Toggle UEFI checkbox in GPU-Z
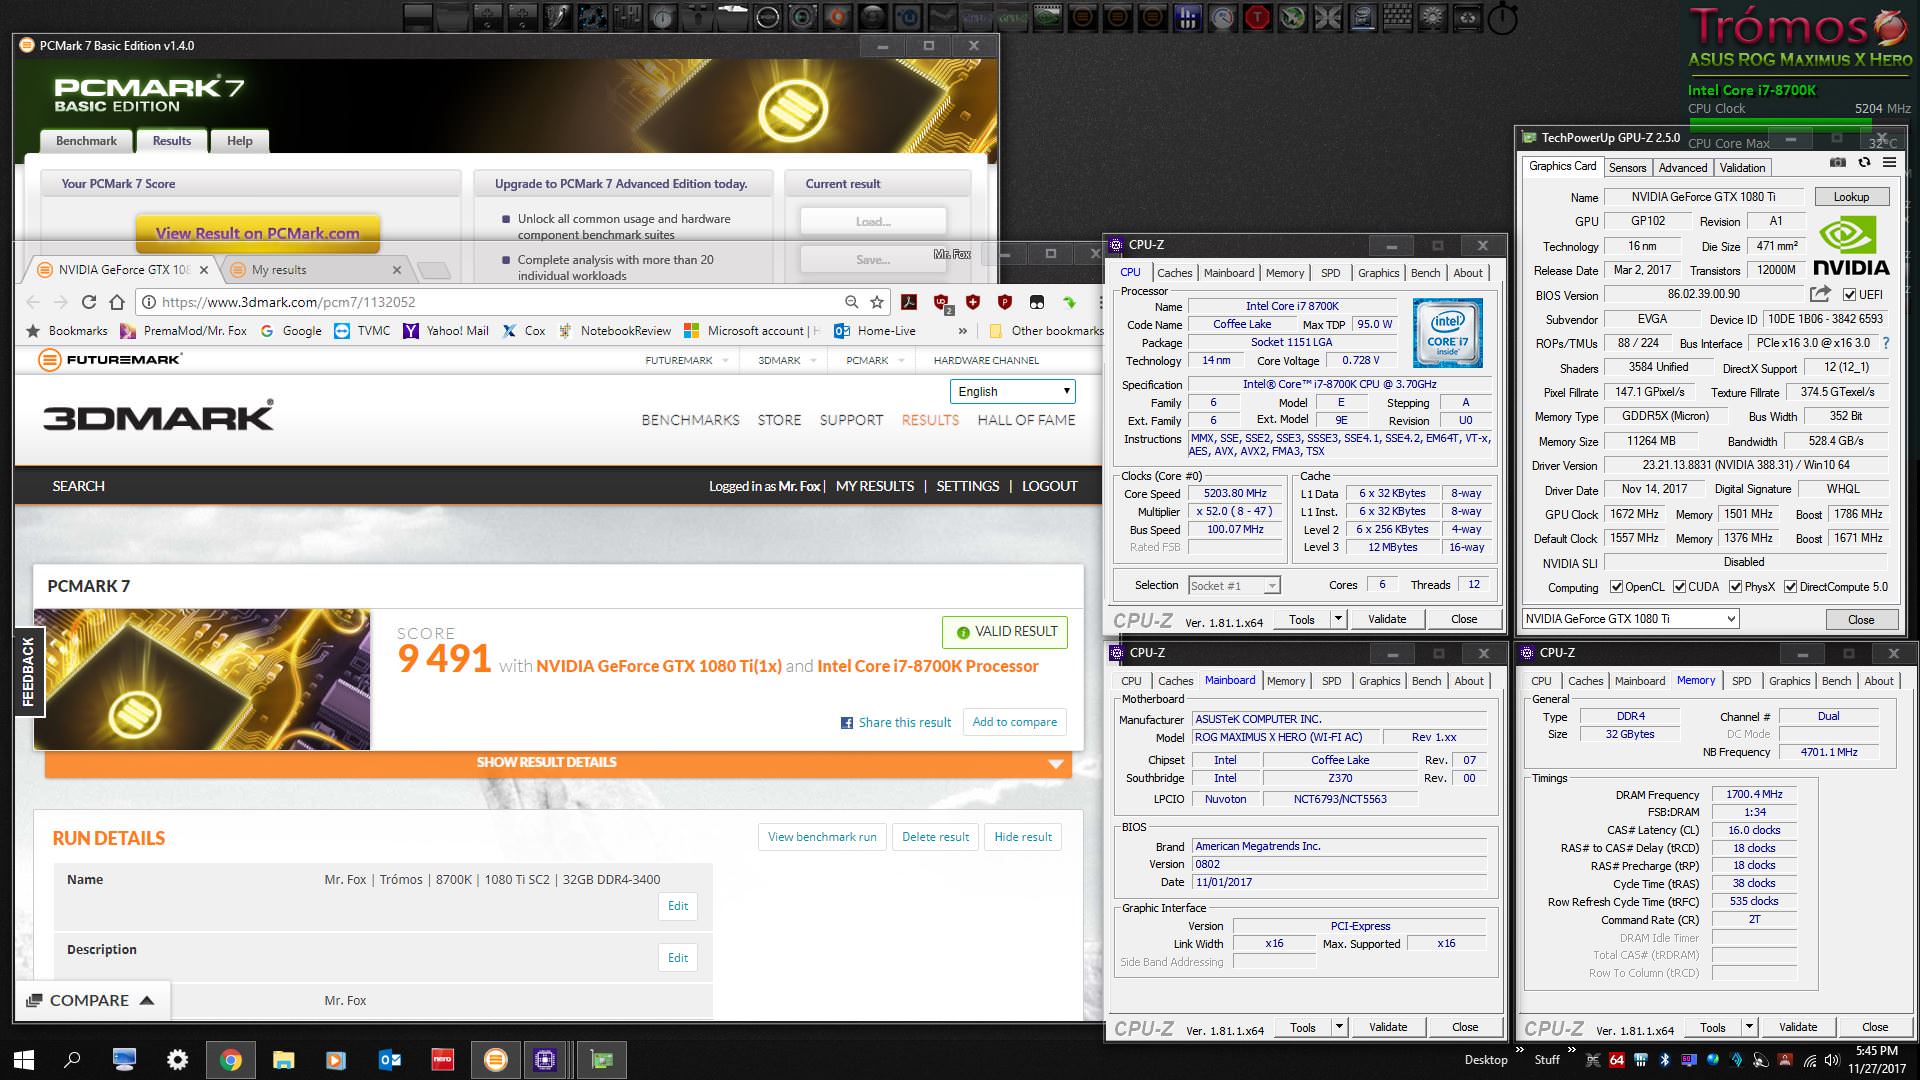The height and width of the screenshot is (1080, 1920). tap(1849, 295)
